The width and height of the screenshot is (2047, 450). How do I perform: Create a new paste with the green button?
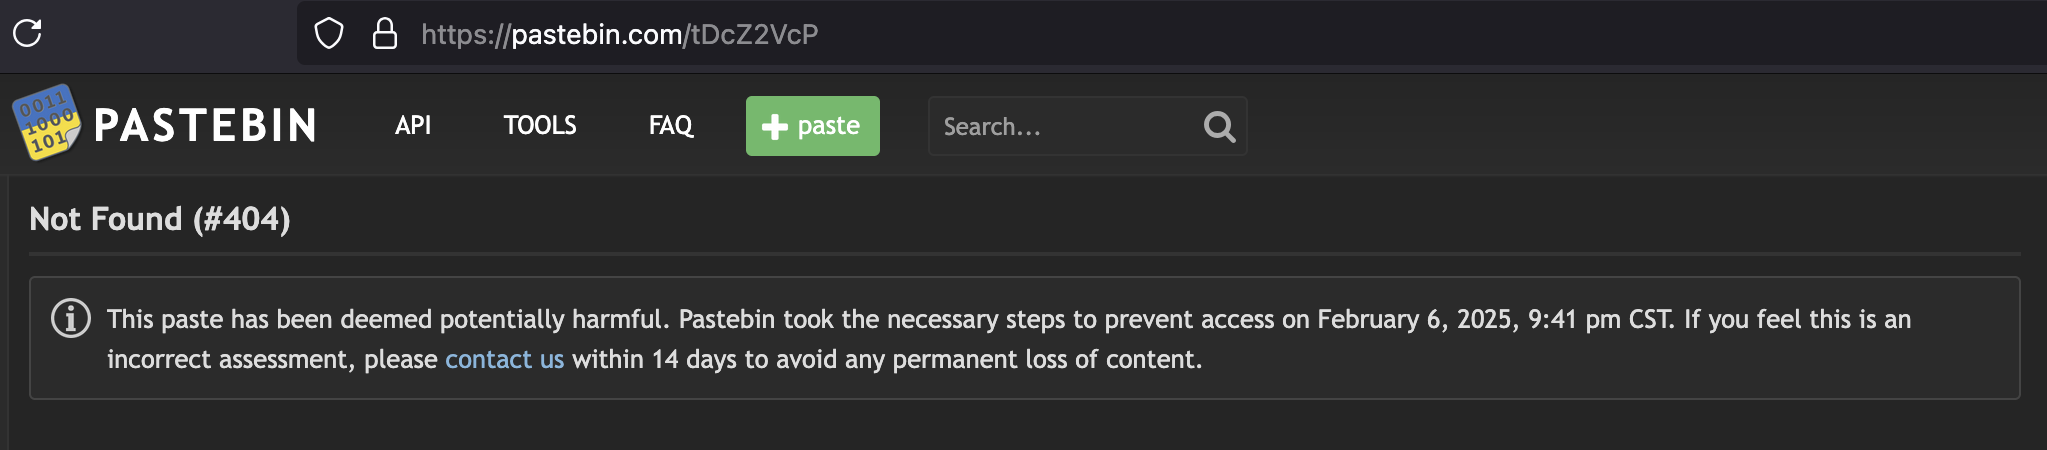coord(813,126)
